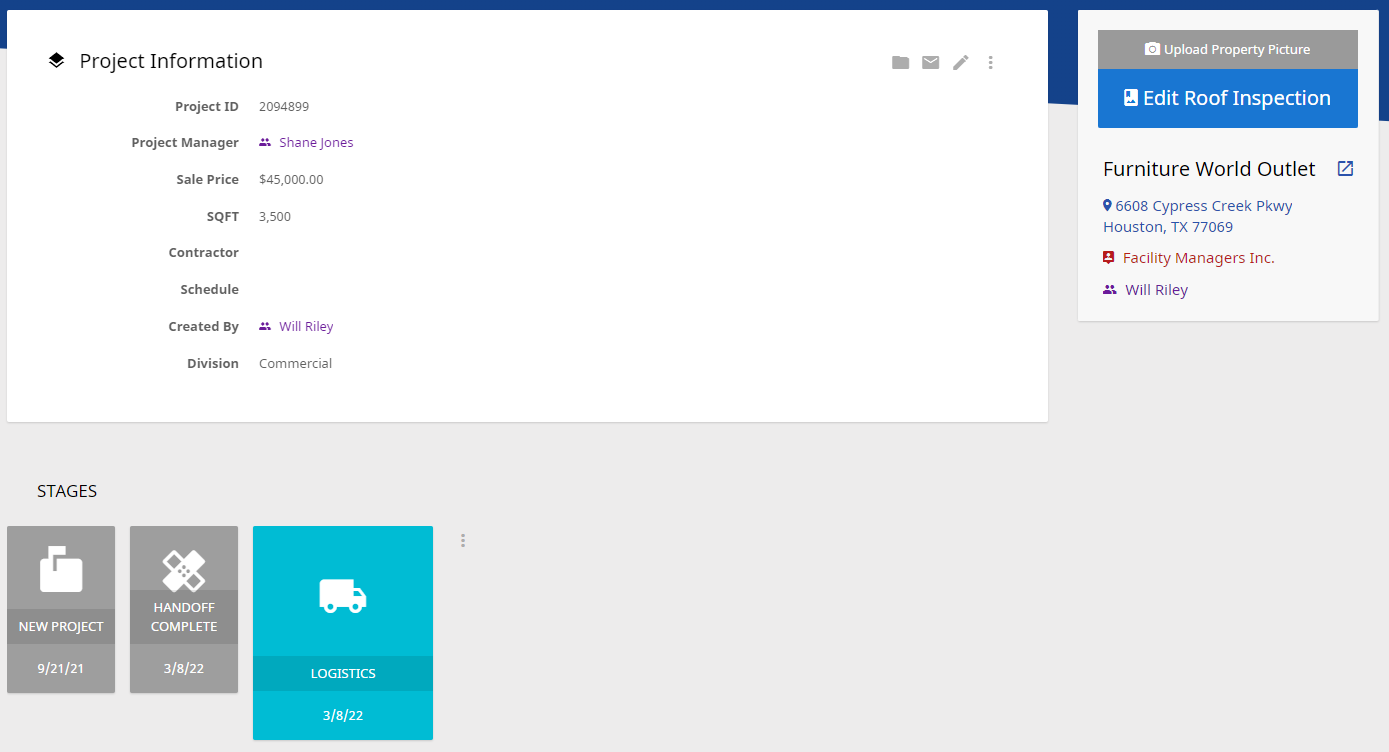This screenshot has height=752, width=1389.
Task: Click the people icon beside Will Riley in property card
Action: pyautogui.click(x=1110, y=290)
